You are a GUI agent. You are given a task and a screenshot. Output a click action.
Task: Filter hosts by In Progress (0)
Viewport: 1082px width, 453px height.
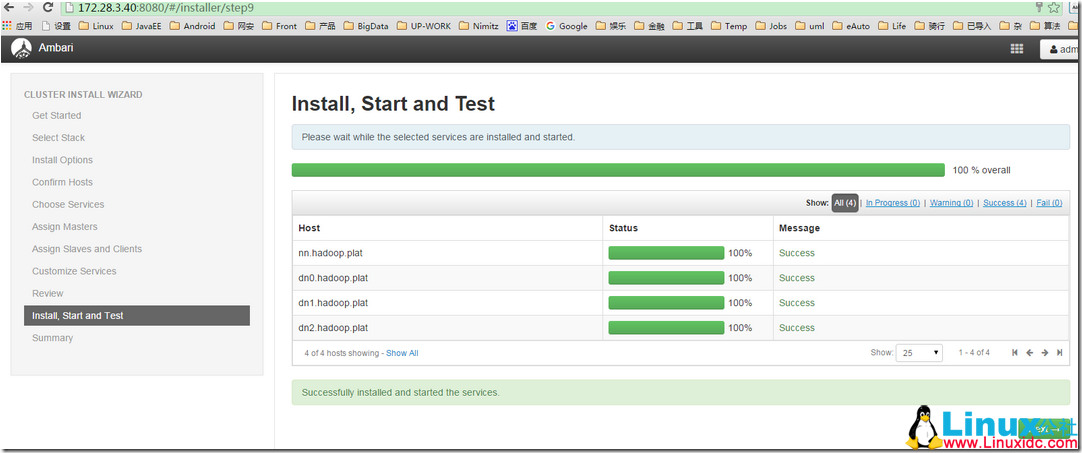892,203
